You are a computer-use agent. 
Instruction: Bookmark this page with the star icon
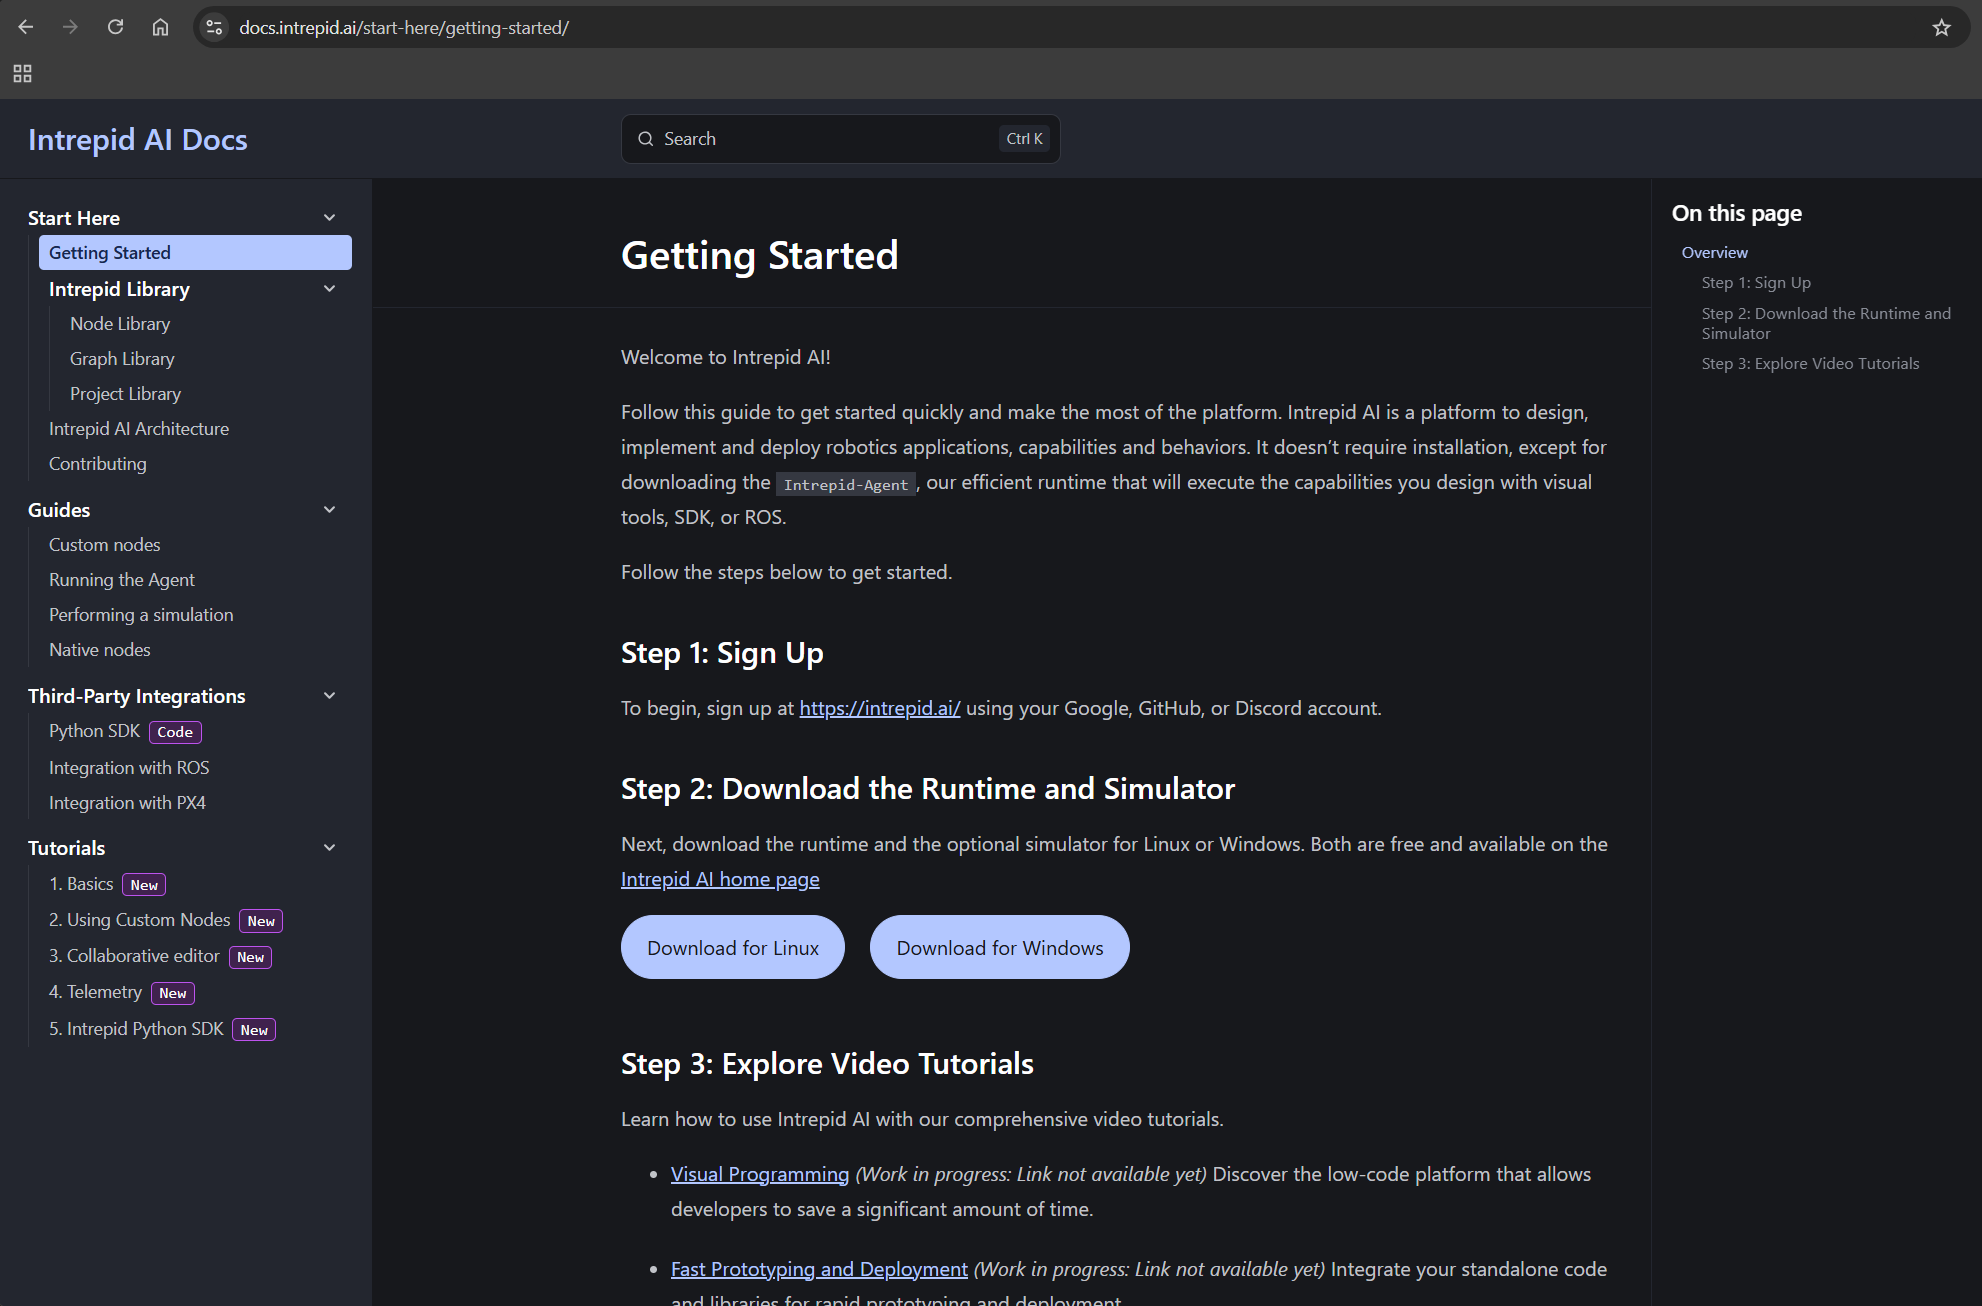coord(1941,27)
